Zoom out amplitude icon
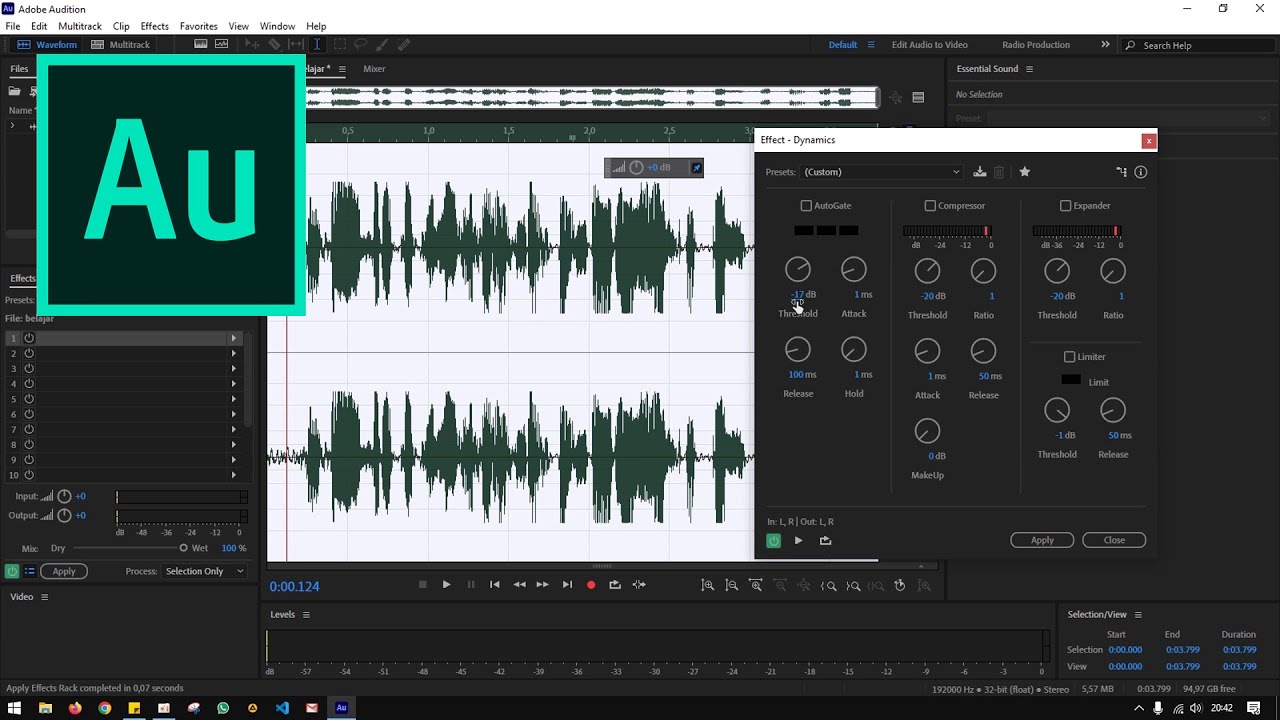 click(x=731, y=585)
